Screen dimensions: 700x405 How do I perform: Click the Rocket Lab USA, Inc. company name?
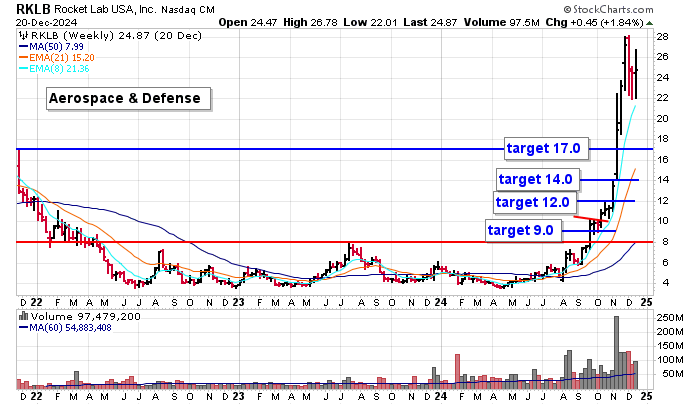[x=105, y=9]
